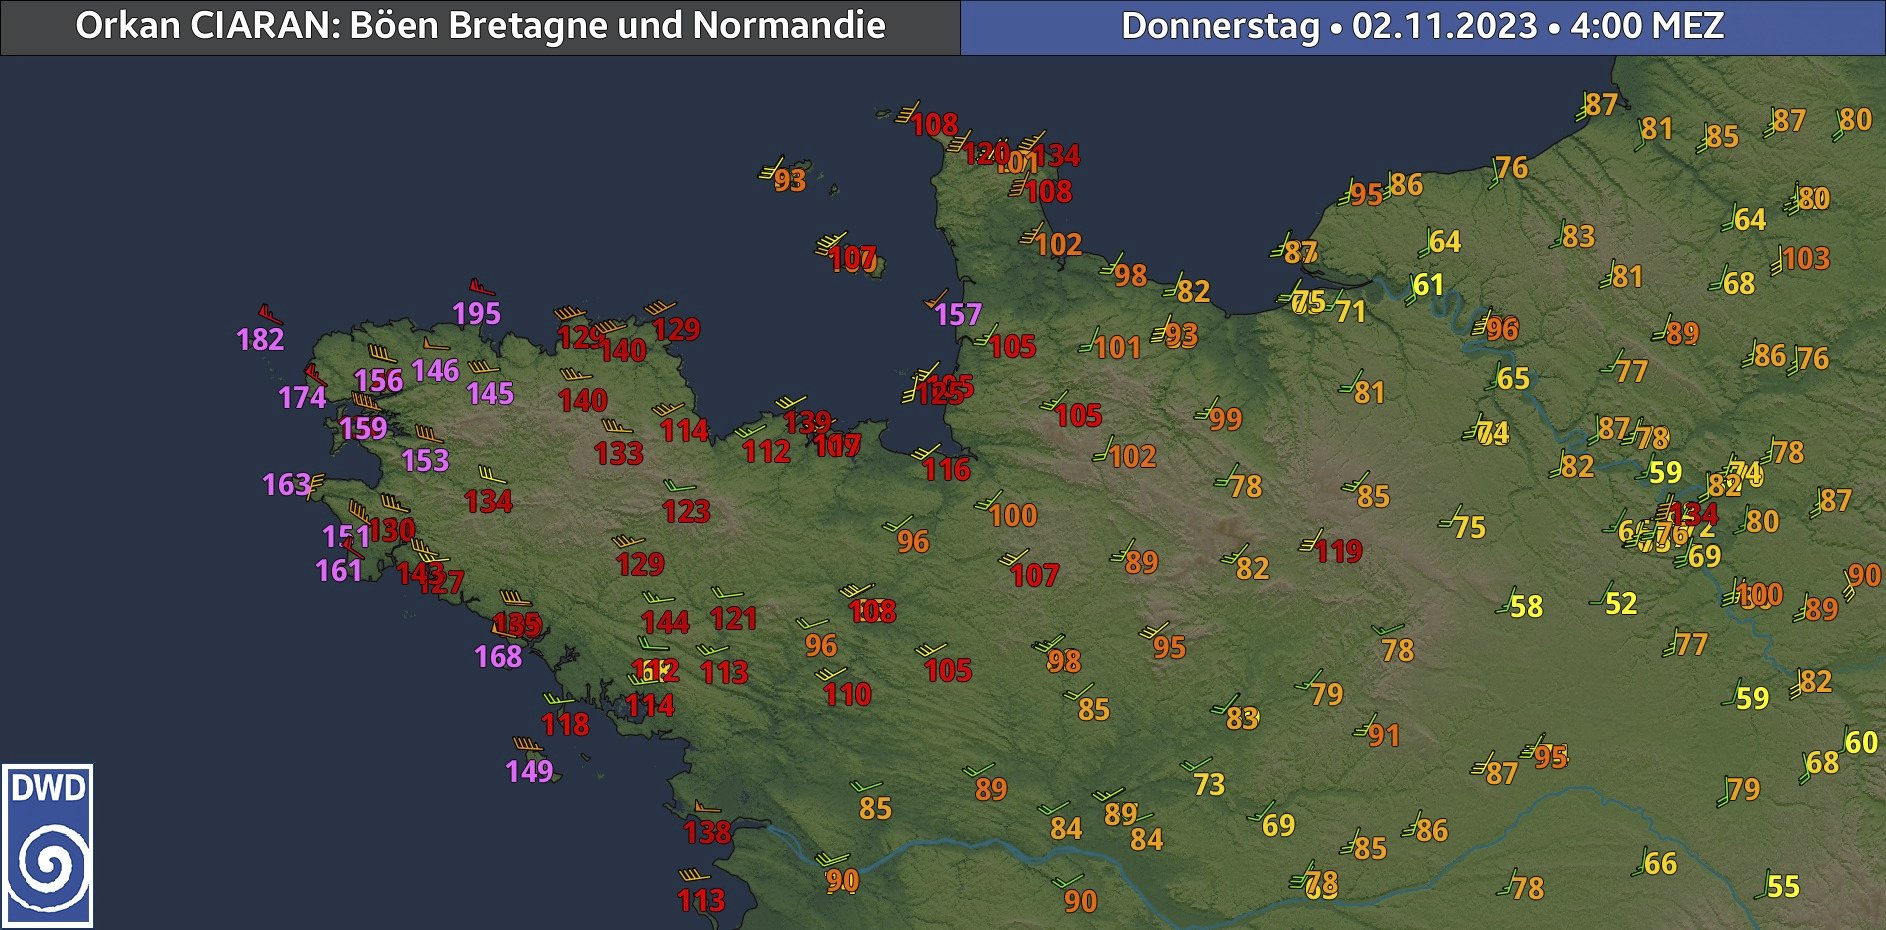Image resolution: width=1886 pixels, height=930 pixels.
Task: Select the yellow 55 gust reading
Action: coord(1783,887)
